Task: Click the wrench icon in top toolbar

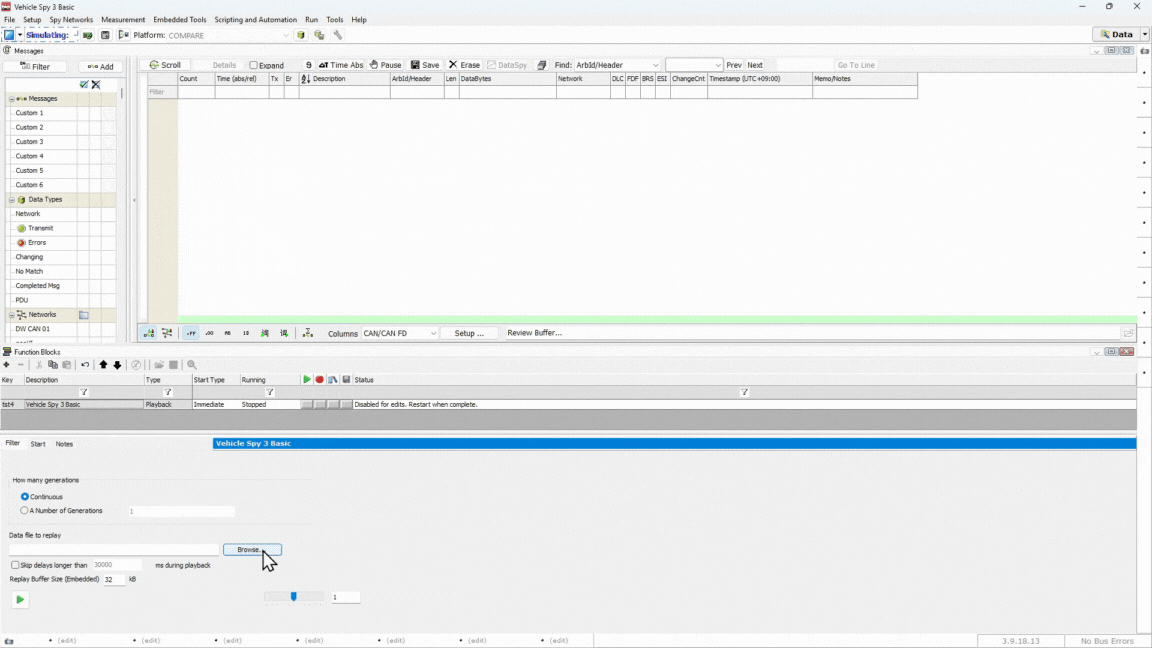Action: click(338, 35)
